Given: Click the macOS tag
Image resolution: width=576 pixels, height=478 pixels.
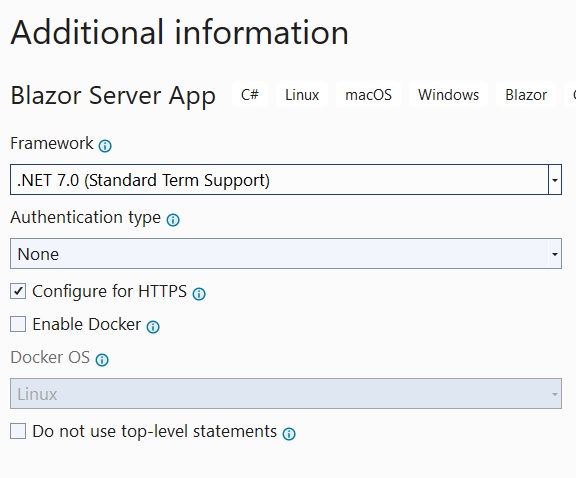Looking at the screenshot, I should pyautogui.click(x=368, y=95).
